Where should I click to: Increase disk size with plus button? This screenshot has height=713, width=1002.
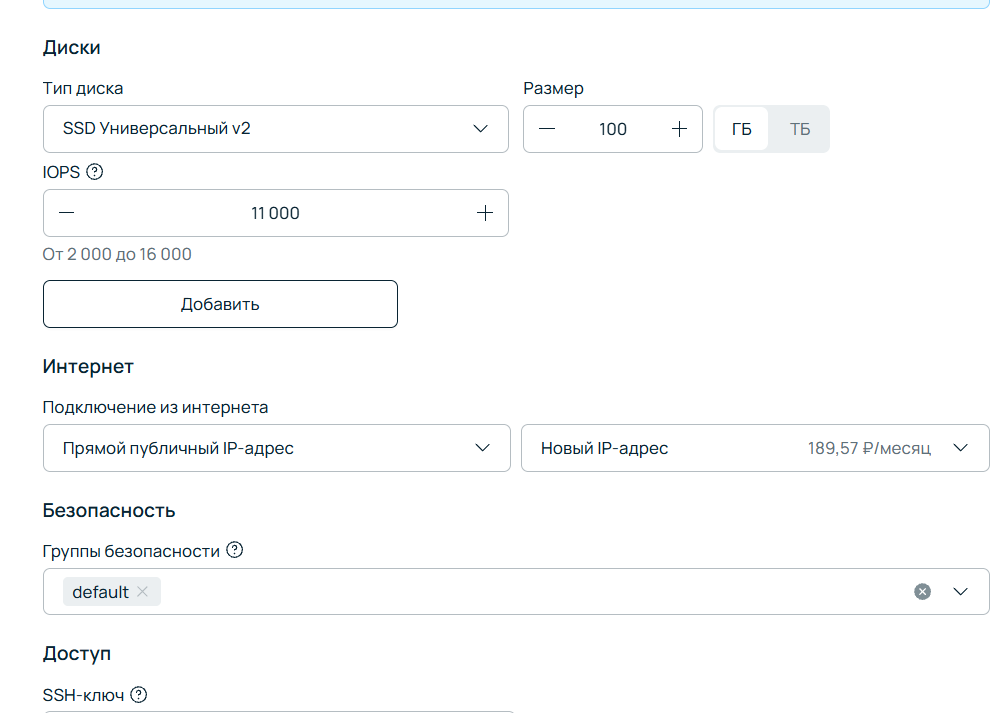point(679,129)
